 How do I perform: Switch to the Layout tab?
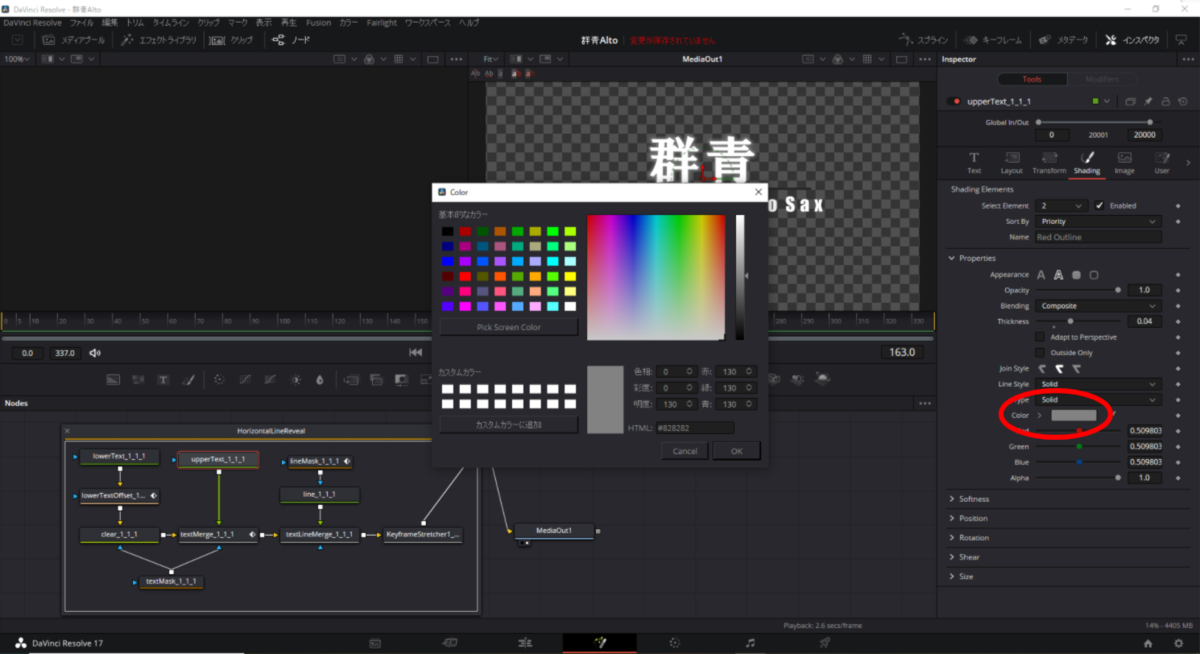click(x=1012, y=163)
